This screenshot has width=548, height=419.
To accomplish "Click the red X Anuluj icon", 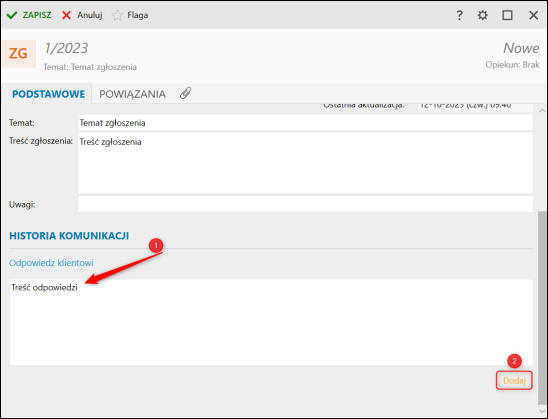I will click(66, 15).
